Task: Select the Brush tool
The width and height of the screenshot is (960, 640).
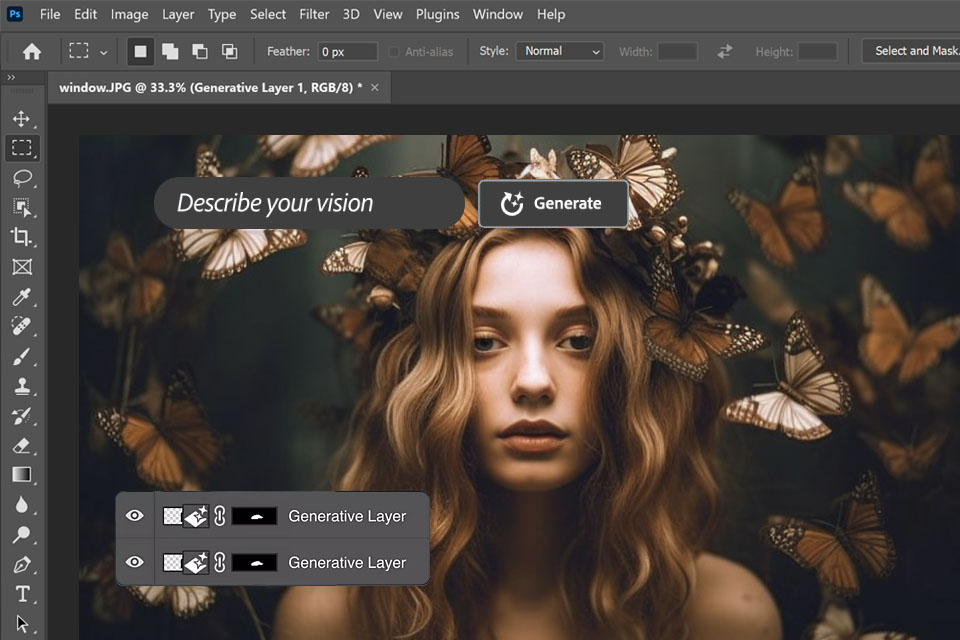Action: coord(22,356)
